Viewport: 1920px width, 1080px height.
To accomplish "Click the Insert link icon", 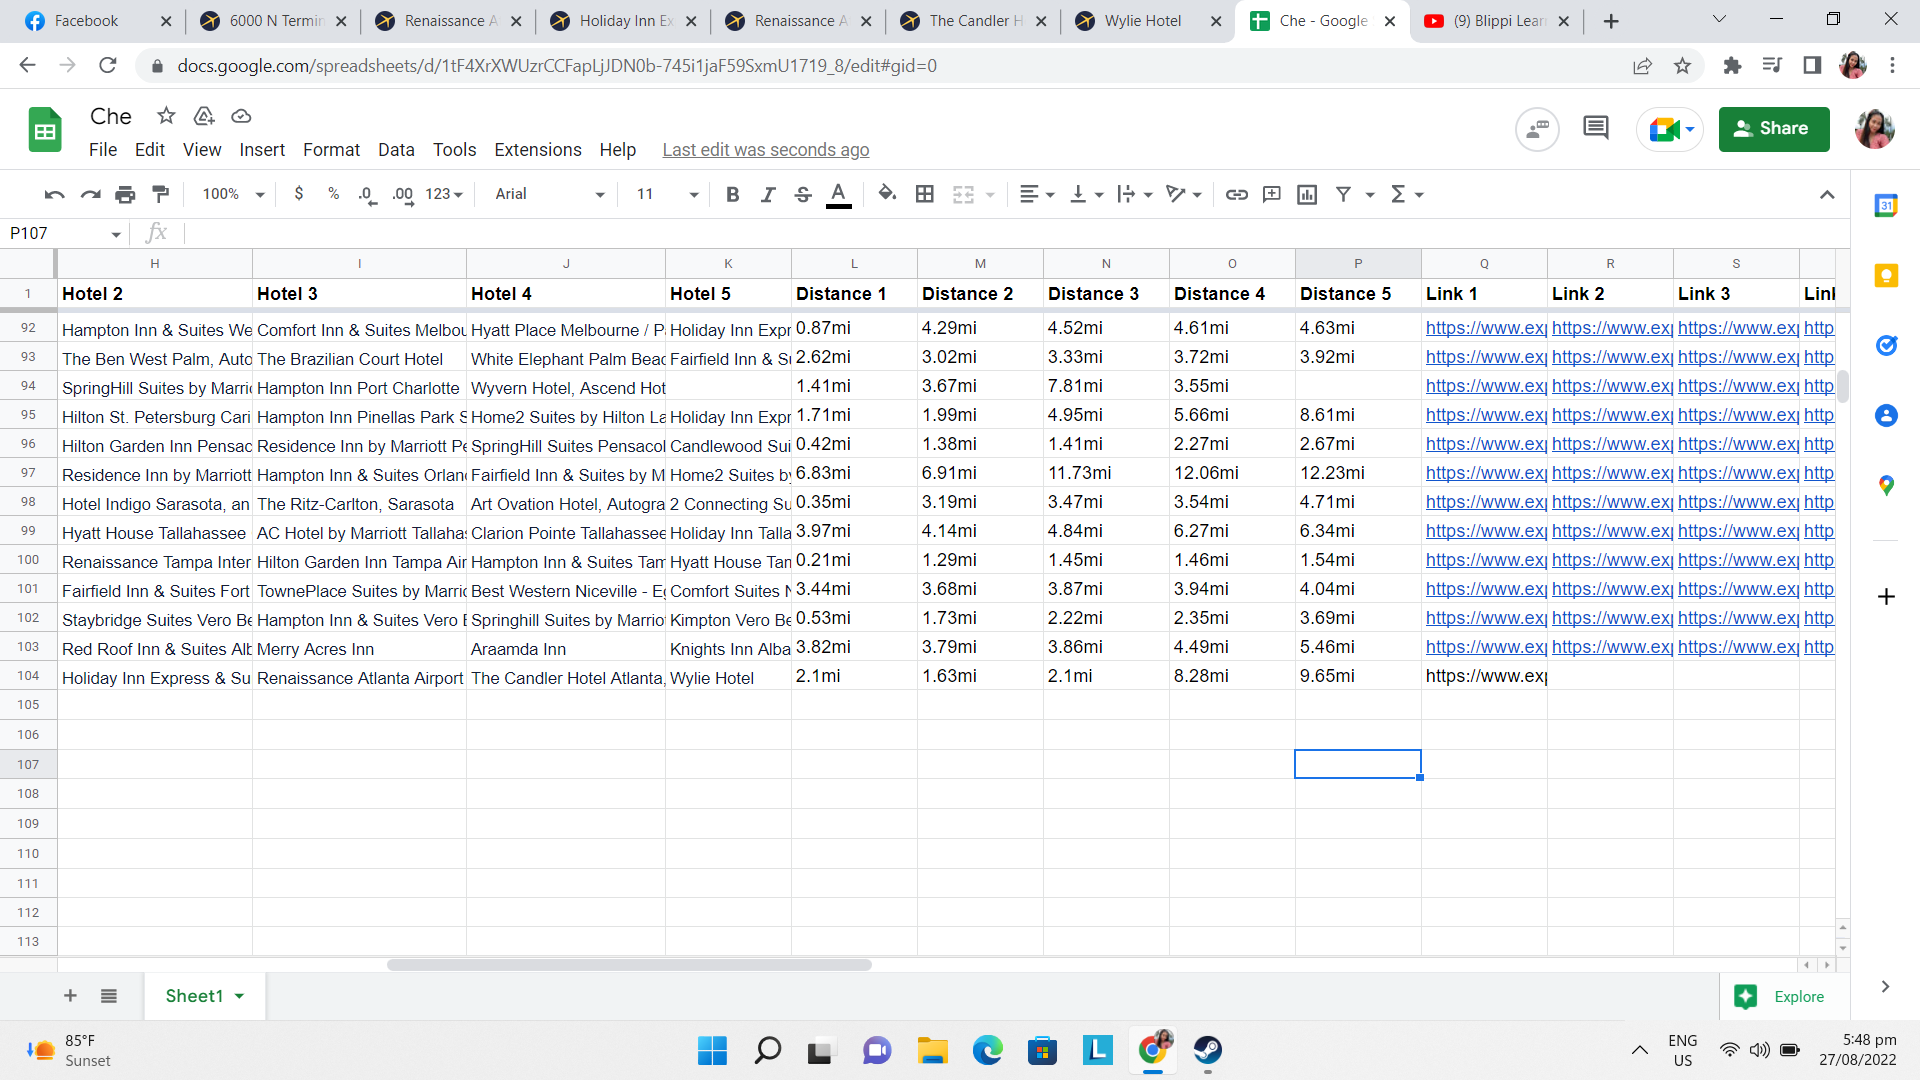I will (1236, 194).
